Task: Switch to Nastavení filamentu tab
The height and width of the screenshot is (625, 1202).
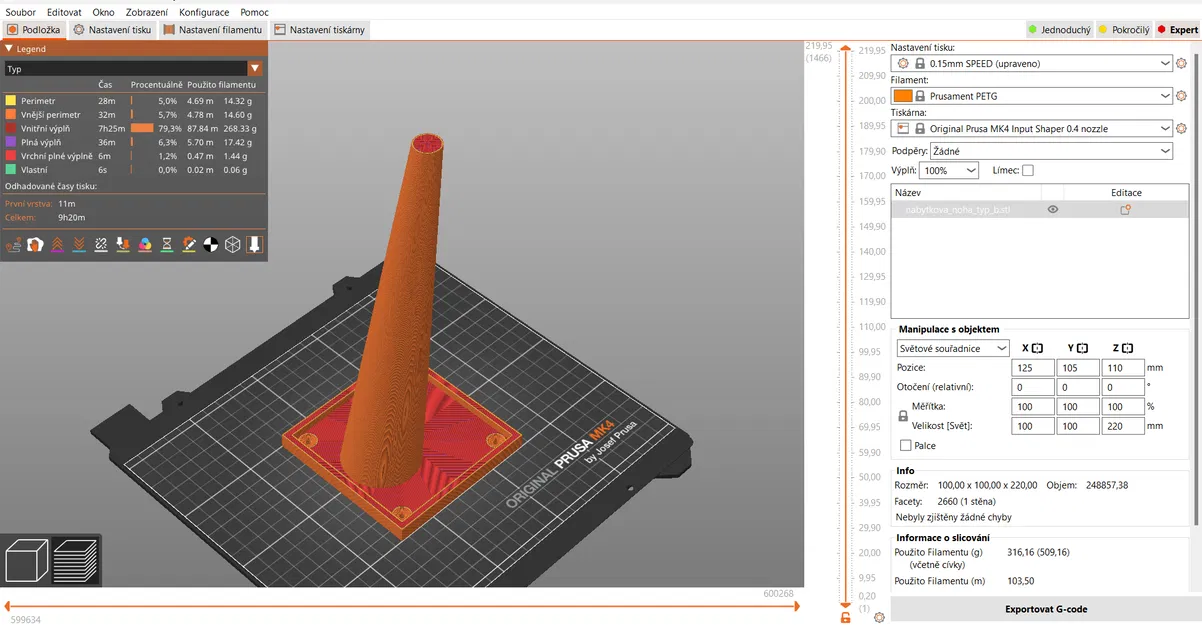Action: tap(212, 30)
